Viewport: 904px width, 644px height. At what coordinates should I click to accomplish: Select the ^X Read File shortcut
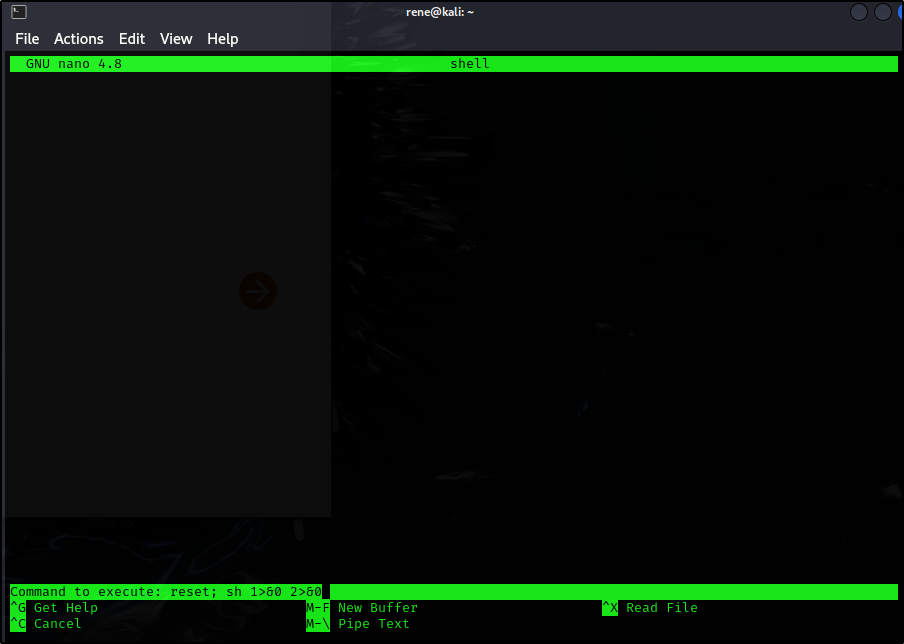pos(650,608)
